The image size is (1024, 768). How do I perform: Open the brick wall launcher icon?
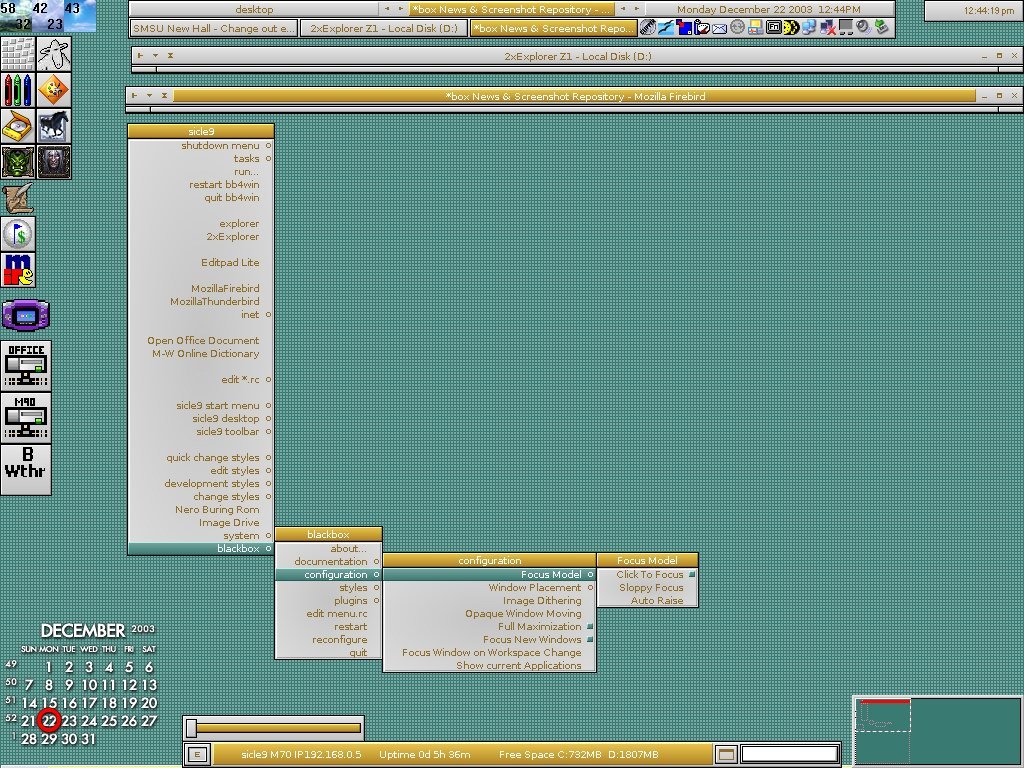18,54
